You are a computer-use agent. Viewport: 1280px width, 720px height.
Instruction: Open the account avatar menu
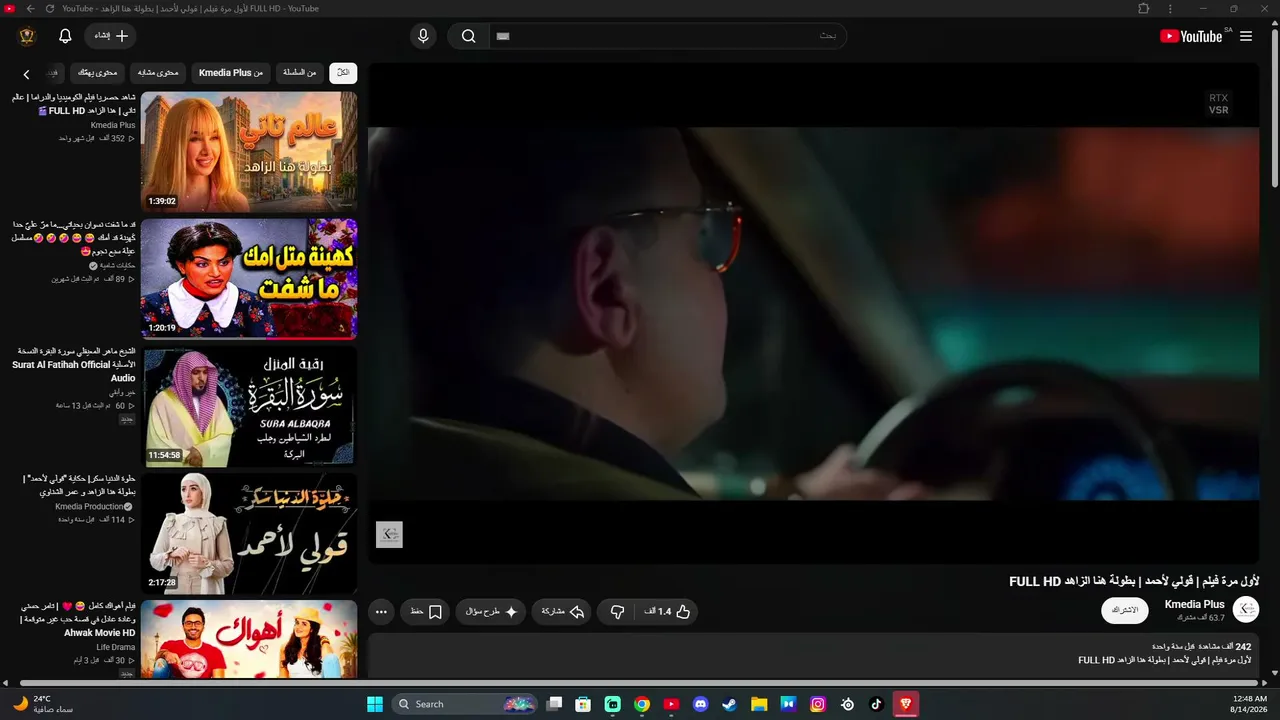click(27, 36)
